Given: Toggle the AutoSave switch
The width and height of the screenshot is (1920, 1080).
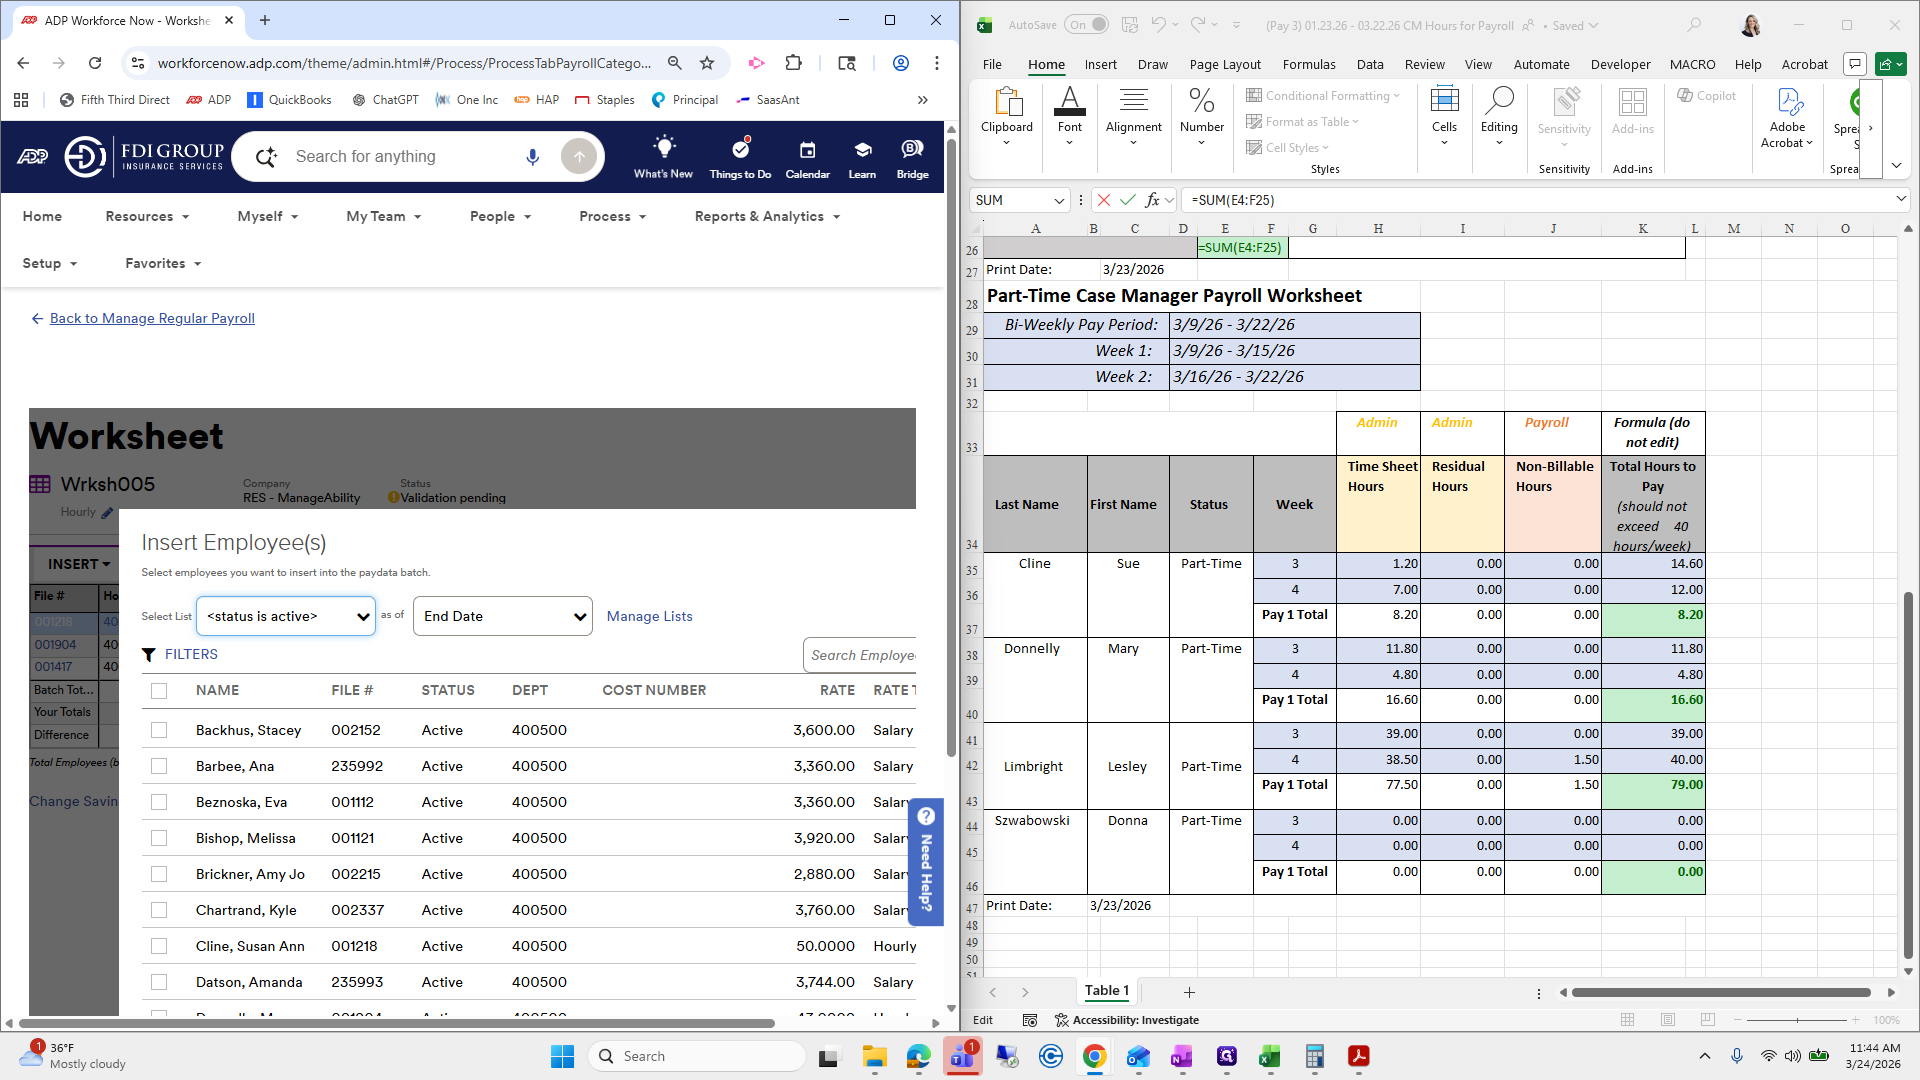Looking at the screenshot, I should pyautogui.click(x=1087, y=25).
